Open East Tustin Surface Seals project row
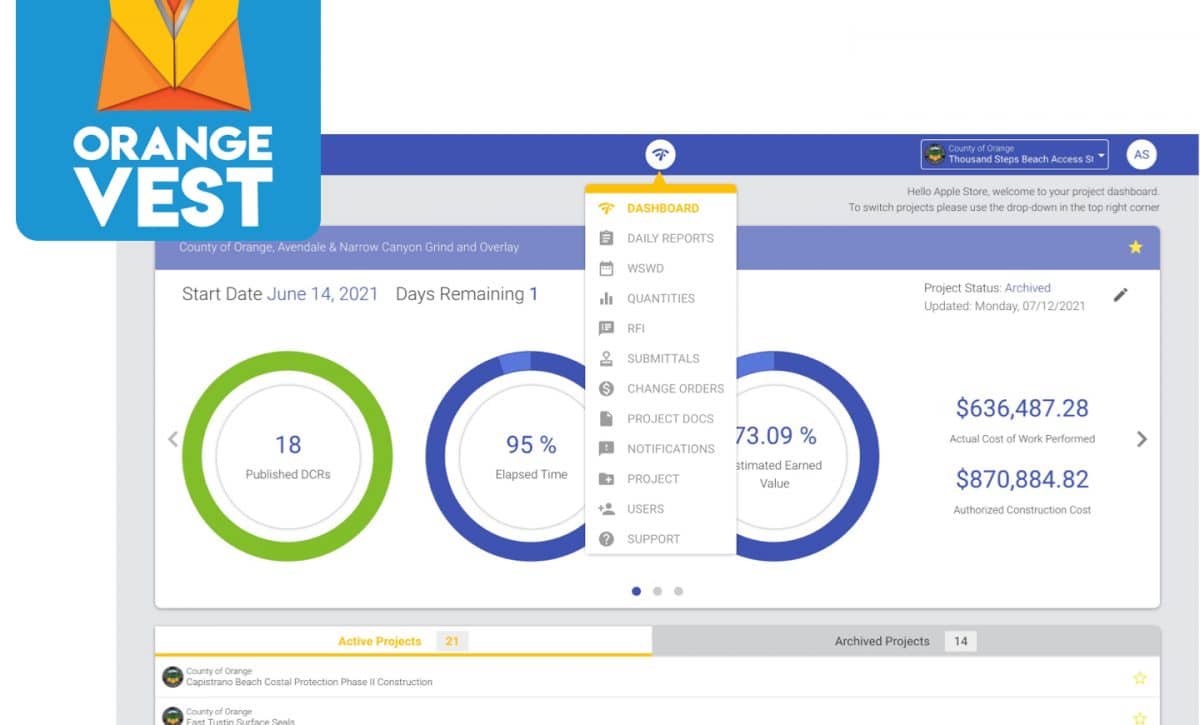Image resolution: width=1200 pixels, height=725 pixels. (657, 712)
